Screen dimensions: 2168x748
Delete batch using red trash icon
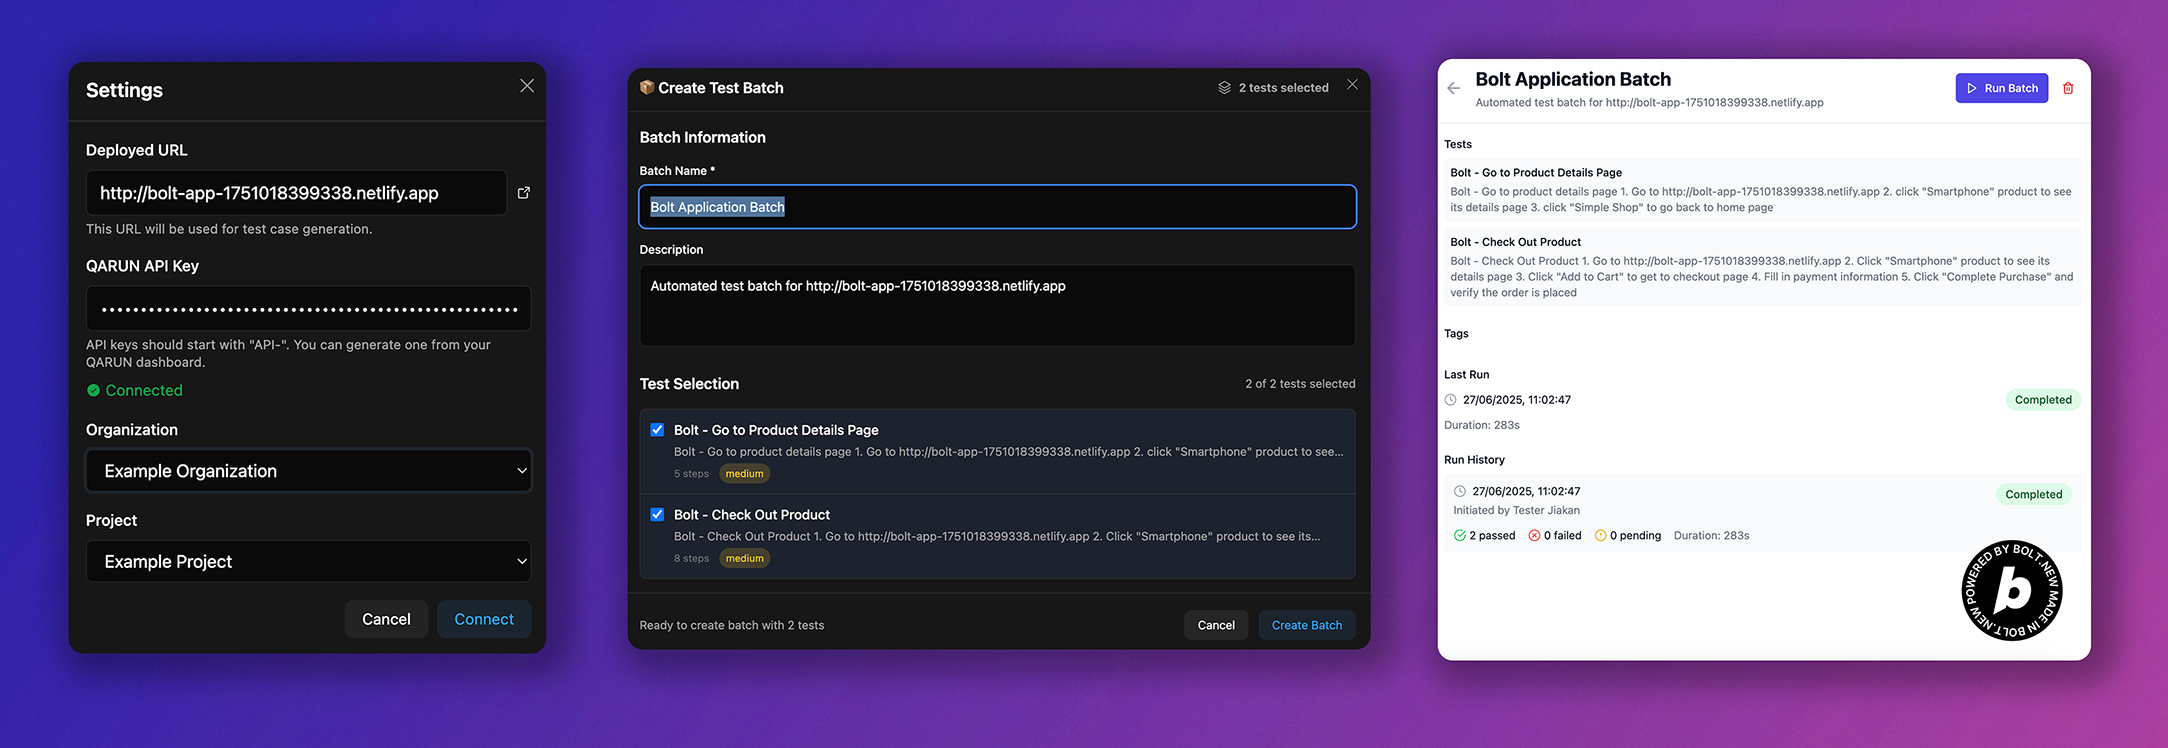(x=2068, y=88)
